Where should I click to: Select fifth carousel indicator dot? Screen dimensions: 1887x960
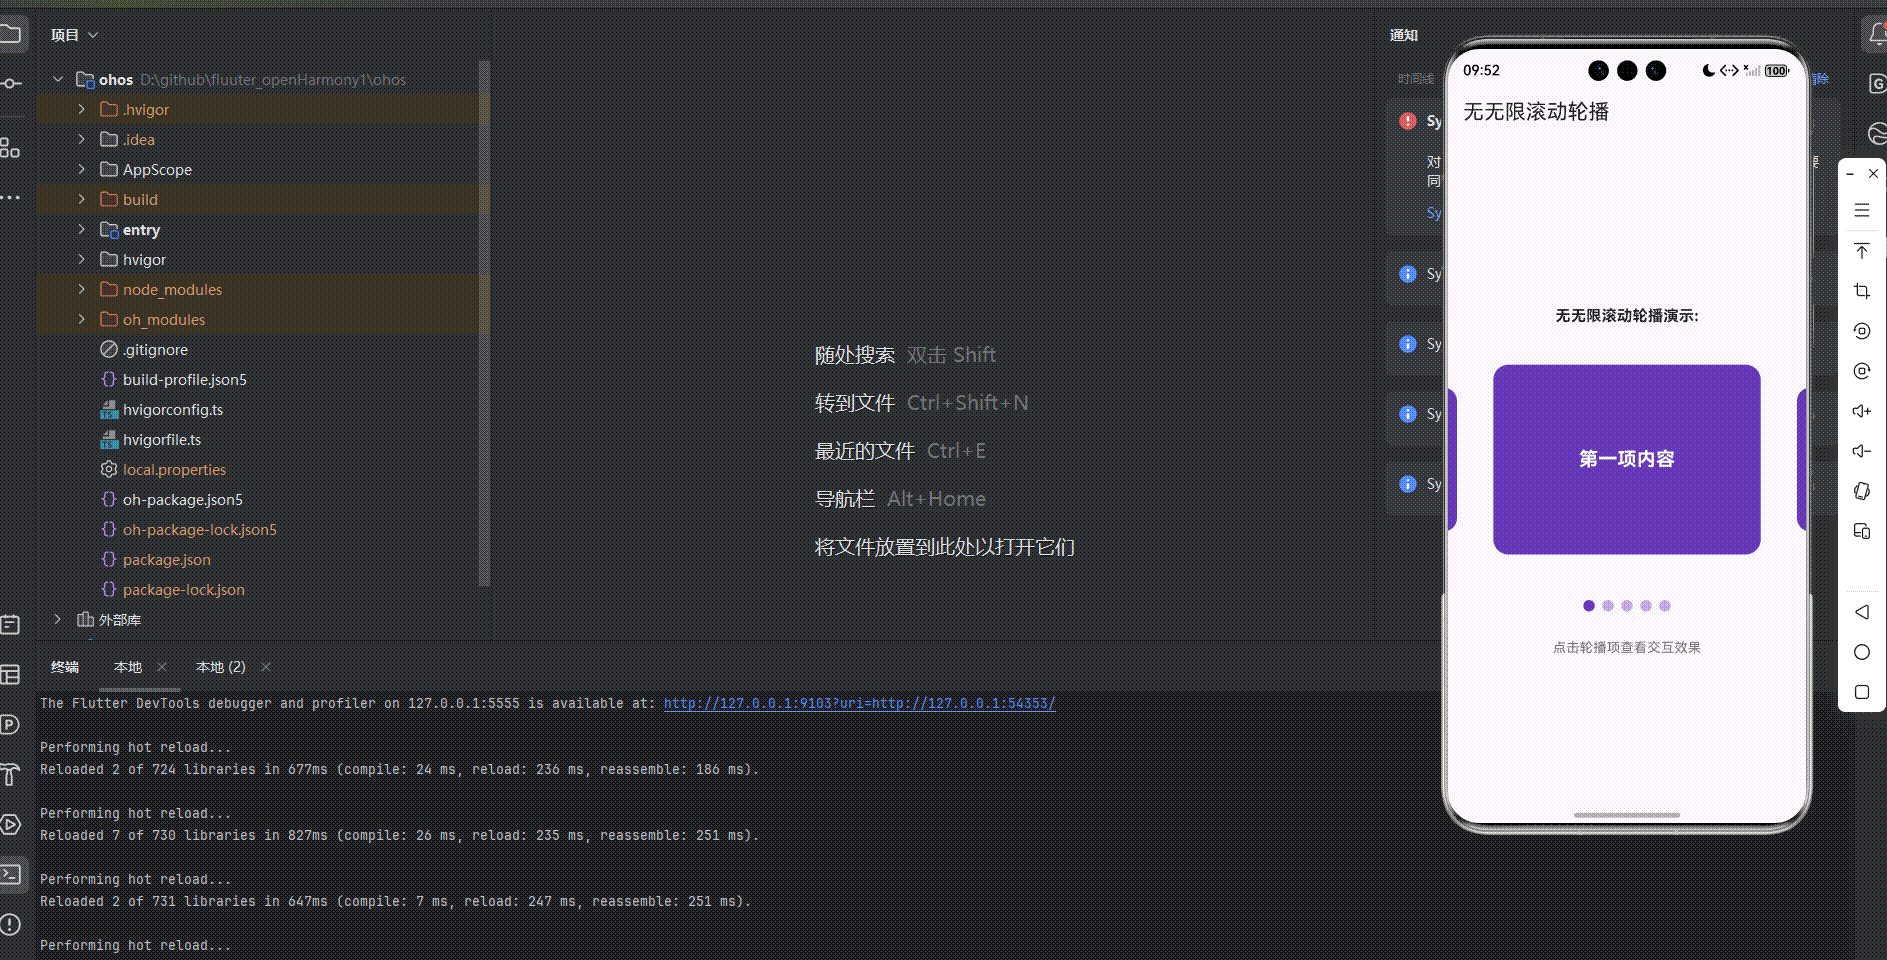coord(1665,606)
